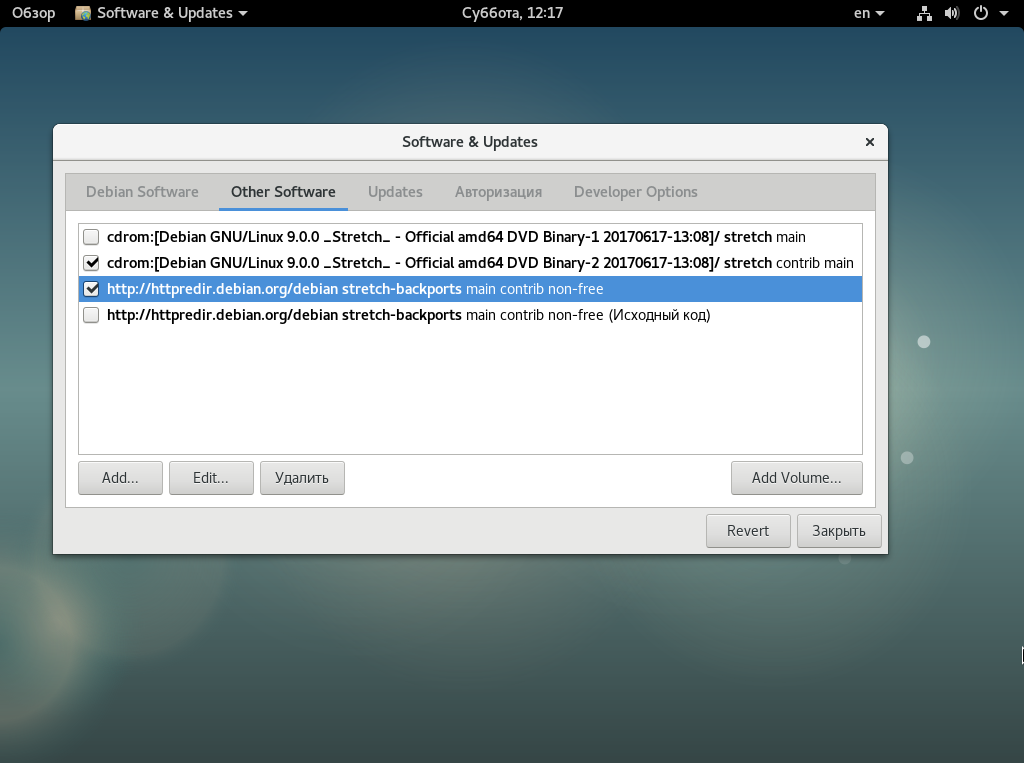
Task: Go to the Developer Options tab
Action: click(x=635, y=192)
